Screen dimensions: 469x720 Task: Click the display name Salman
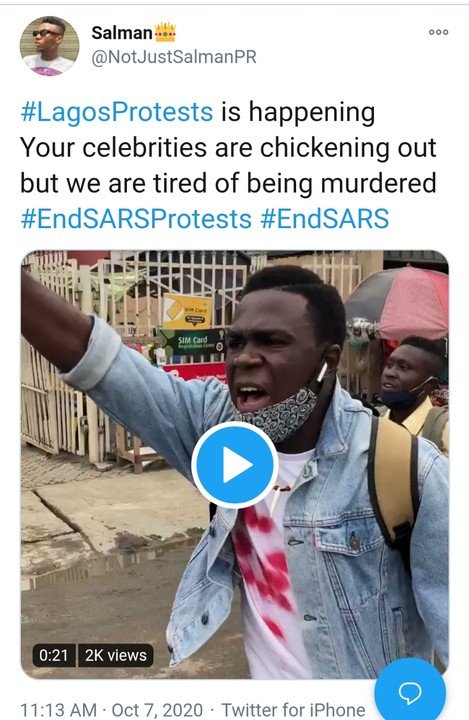click(x=122, y=33)
